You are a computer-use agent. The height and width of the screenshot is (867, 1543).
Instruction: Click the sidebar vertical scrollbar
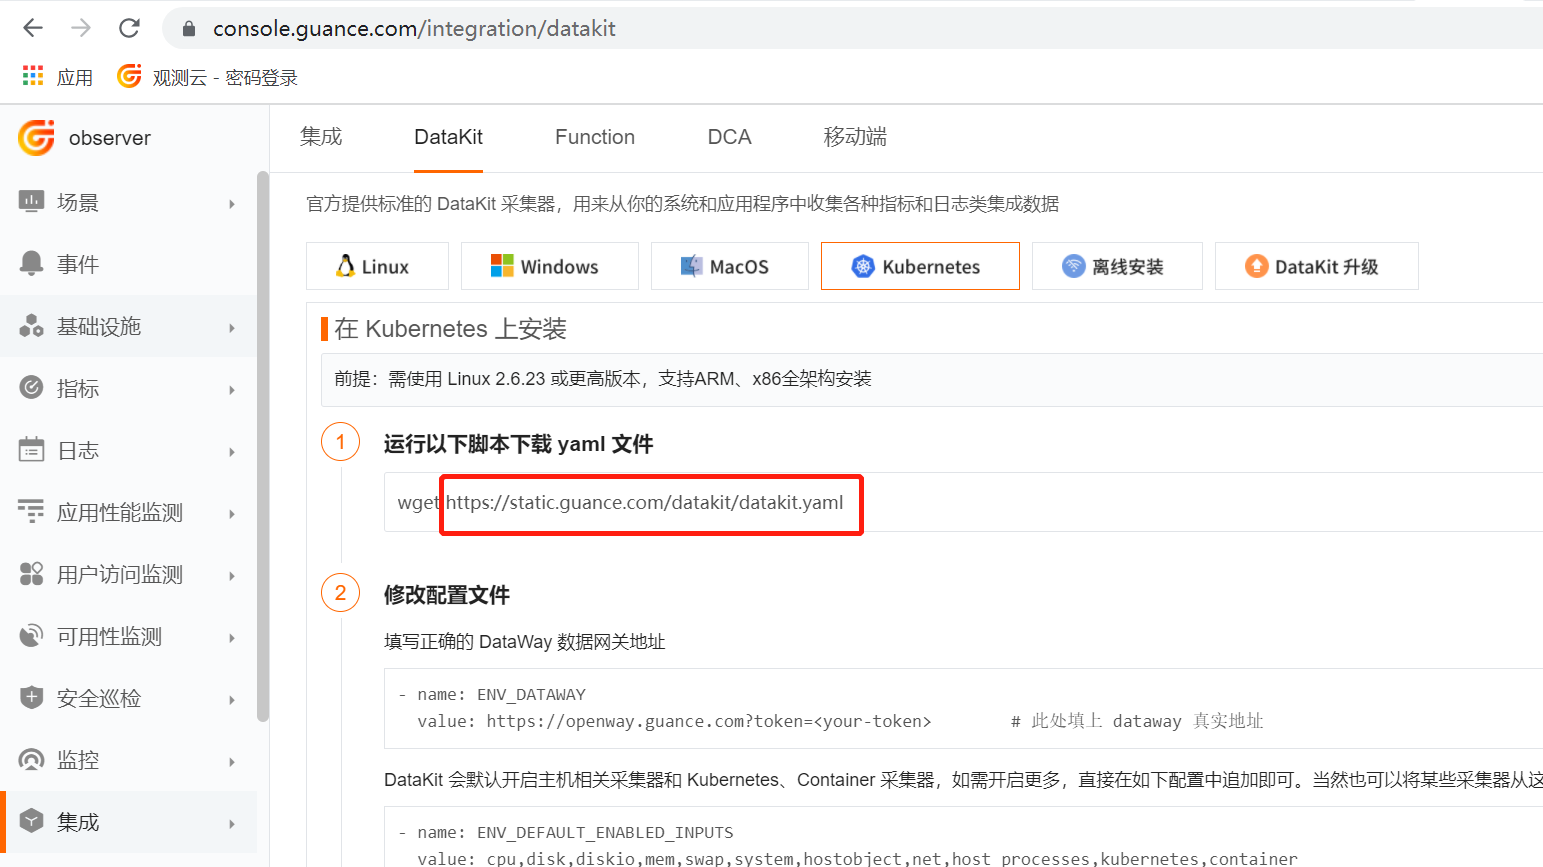[263, 446]
